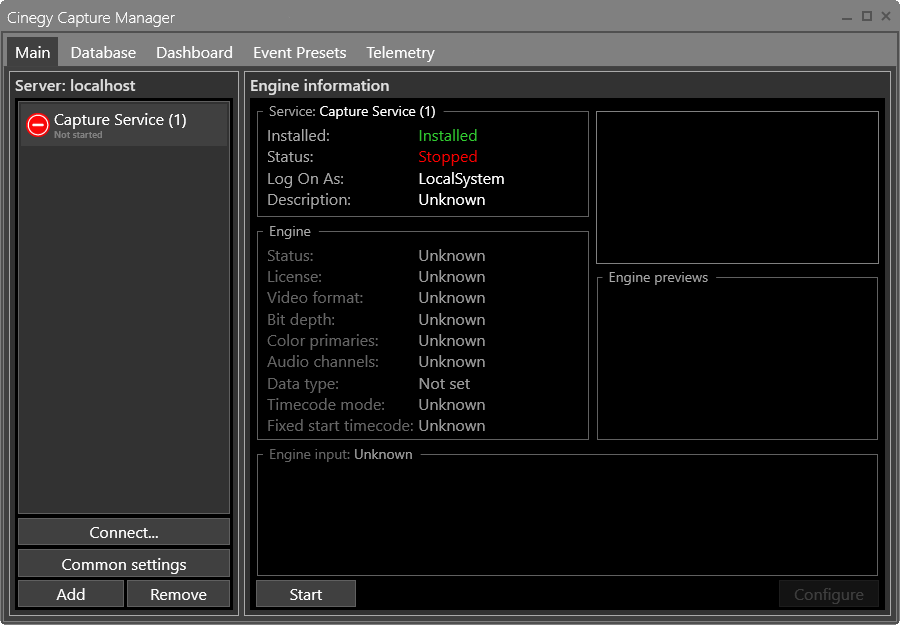
Task: Select the Main tab
Action: (x=32, y=52)
